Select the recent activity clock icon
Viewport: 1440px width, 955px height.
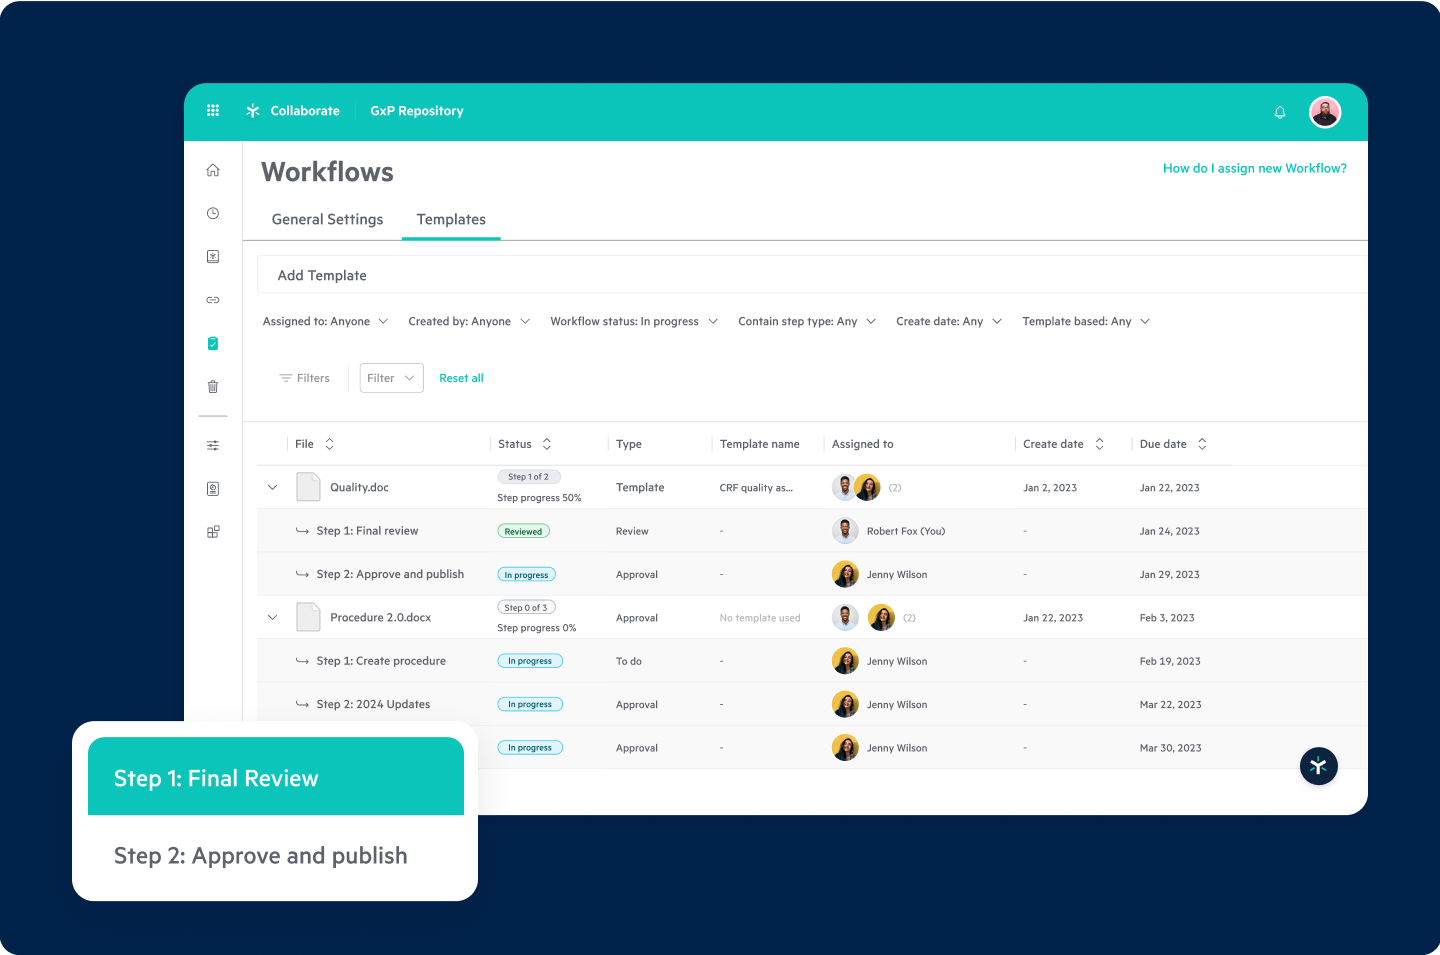click(x=212, y=213)
